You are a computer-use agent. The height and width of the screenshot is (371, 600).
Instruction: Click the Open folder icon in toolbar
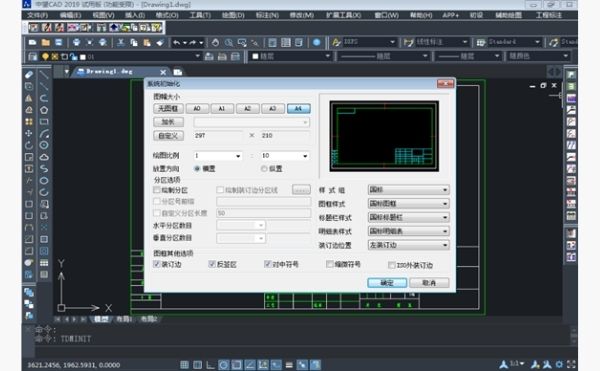46,42
